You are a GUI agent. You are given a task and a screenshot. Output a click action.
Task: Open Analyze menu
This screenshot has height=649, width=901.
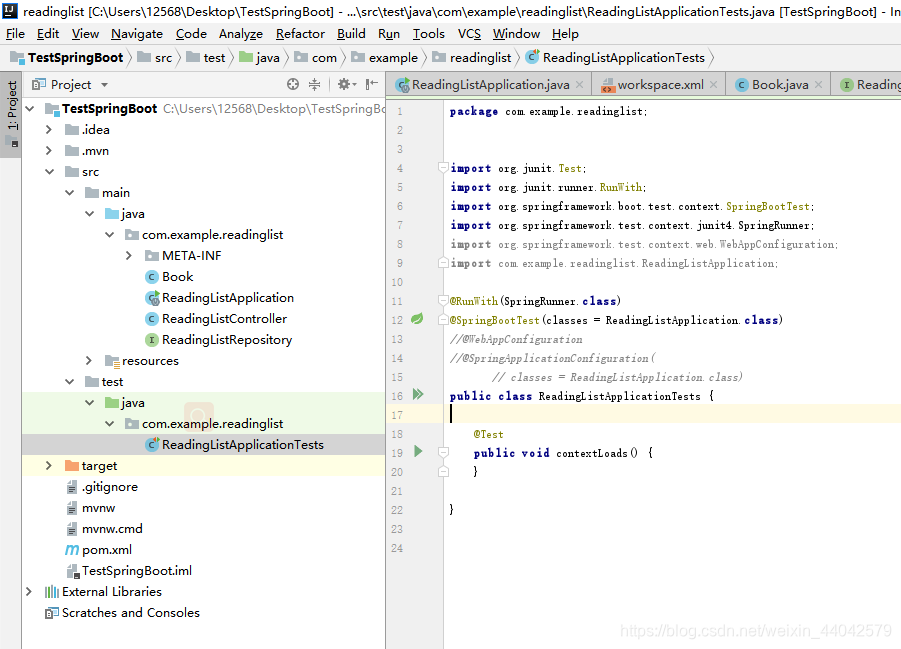click(x=241, y=34)
